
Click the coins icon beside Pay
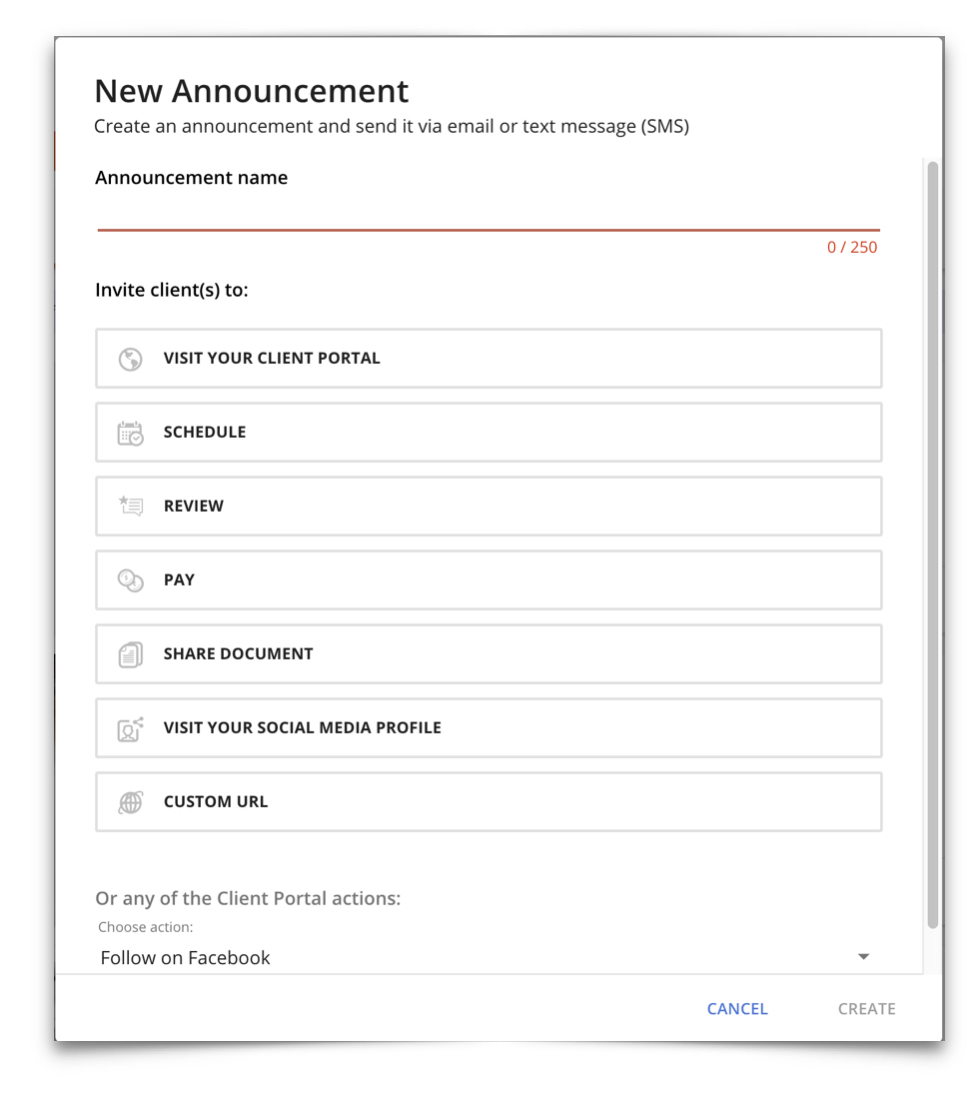[130, 580]
